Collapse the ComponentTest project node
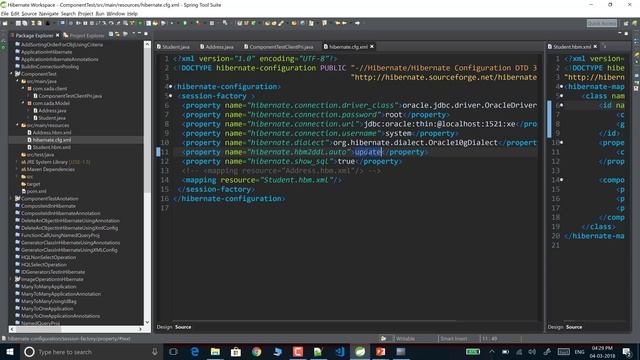 [11, 74]
